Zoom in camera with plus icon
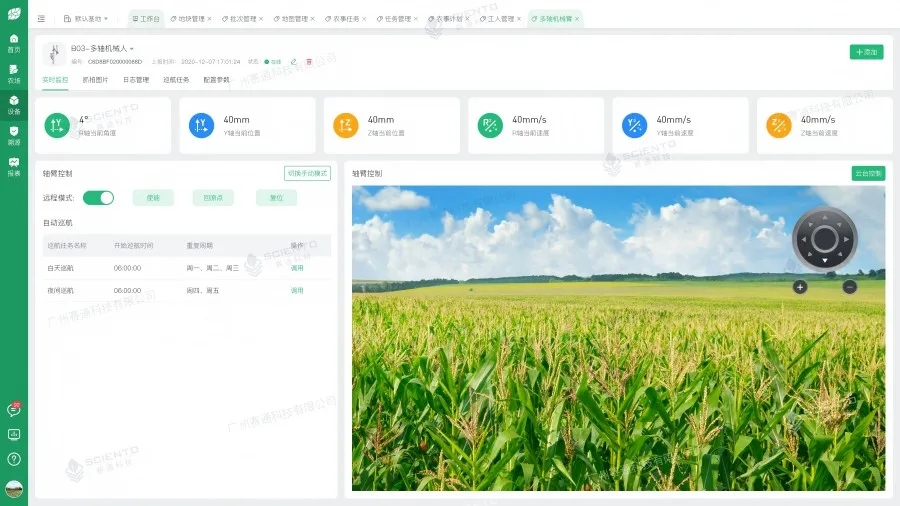 [x=800, y=287]
